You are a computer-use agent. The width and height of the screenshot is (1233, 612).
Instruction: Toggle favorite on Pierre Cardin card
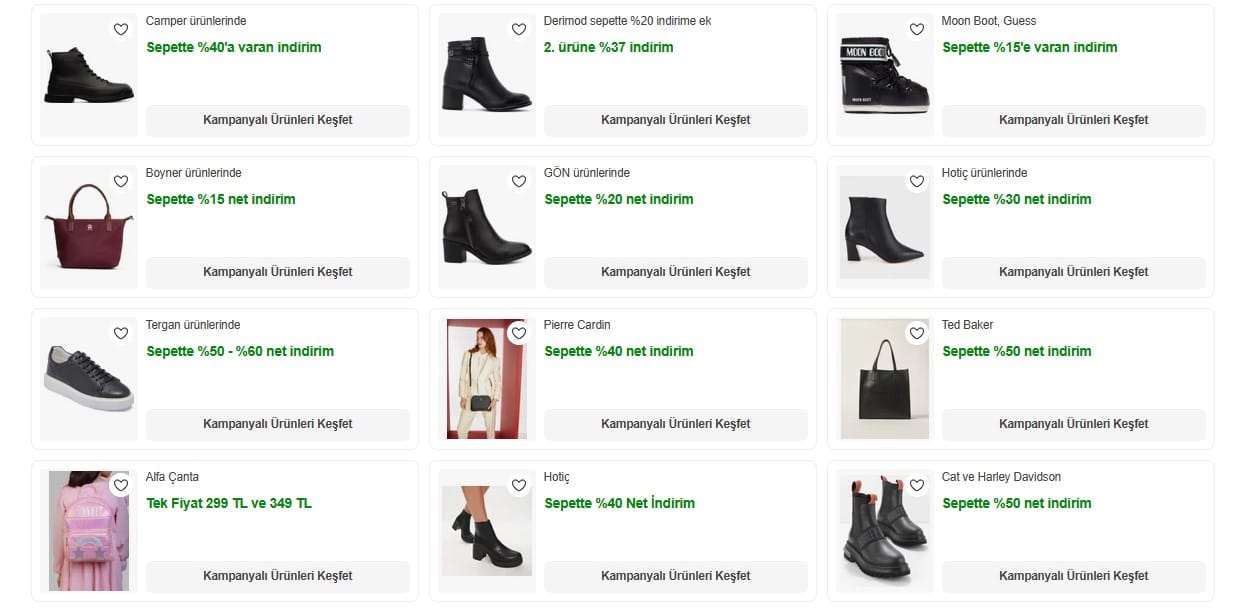click(x=518, y=334)
